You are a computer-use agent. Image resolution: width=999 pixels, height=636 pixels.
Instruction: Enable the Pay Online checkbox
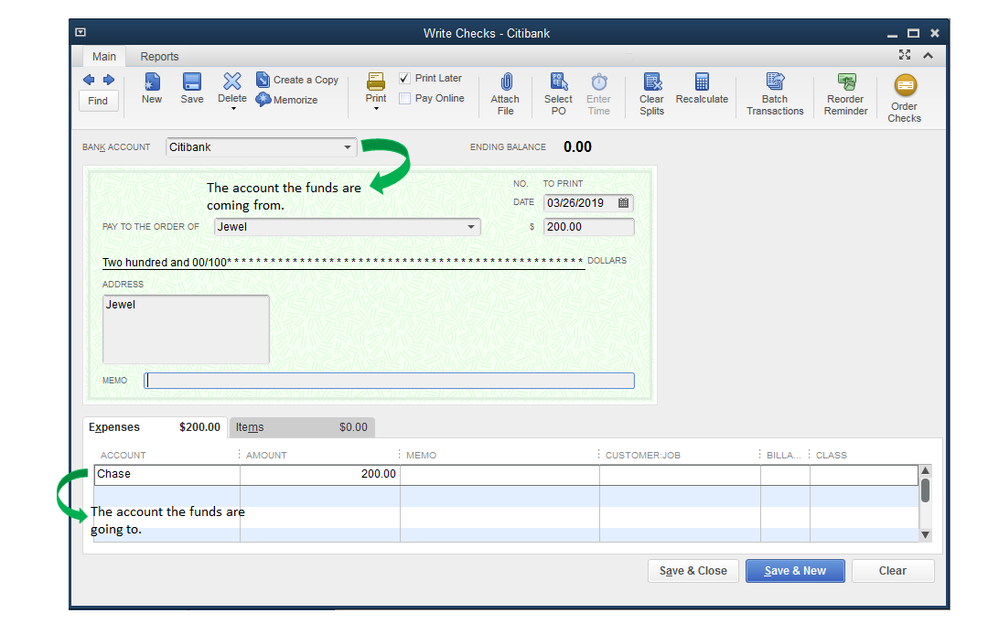pos(405,98)
